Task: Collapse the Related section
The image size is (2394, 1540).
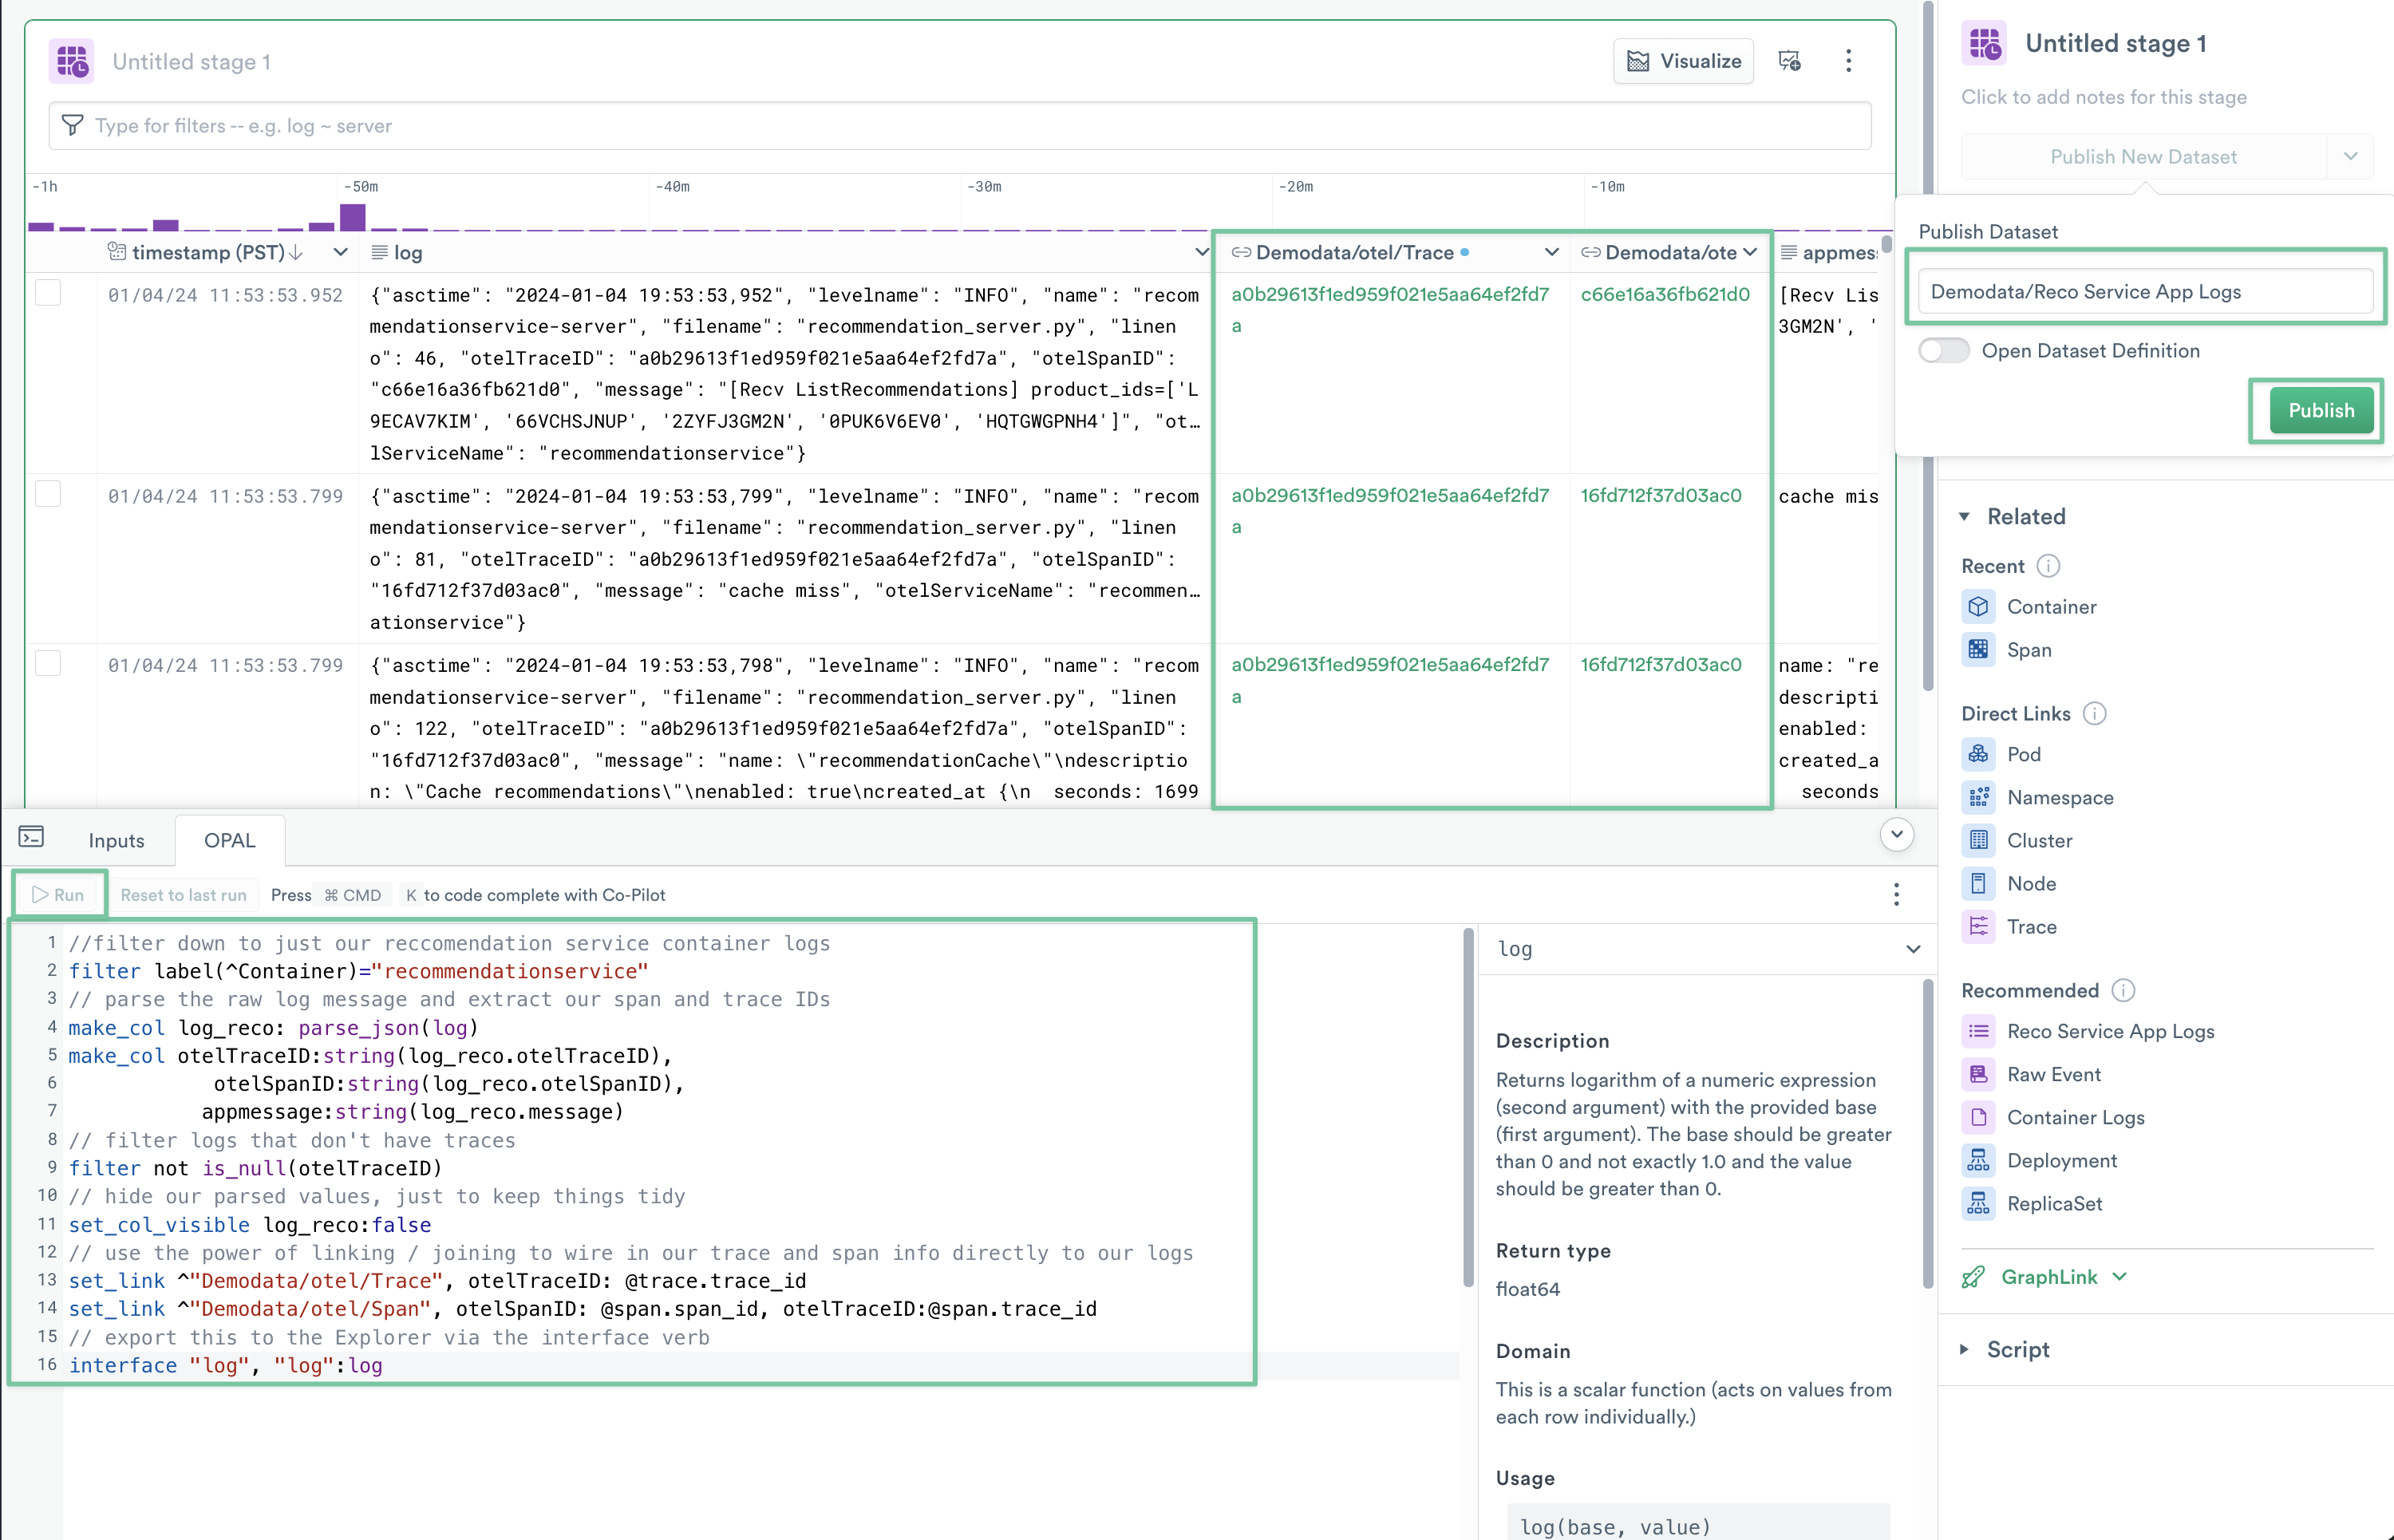Action: pyautogui.click(x=1964, y=517)
